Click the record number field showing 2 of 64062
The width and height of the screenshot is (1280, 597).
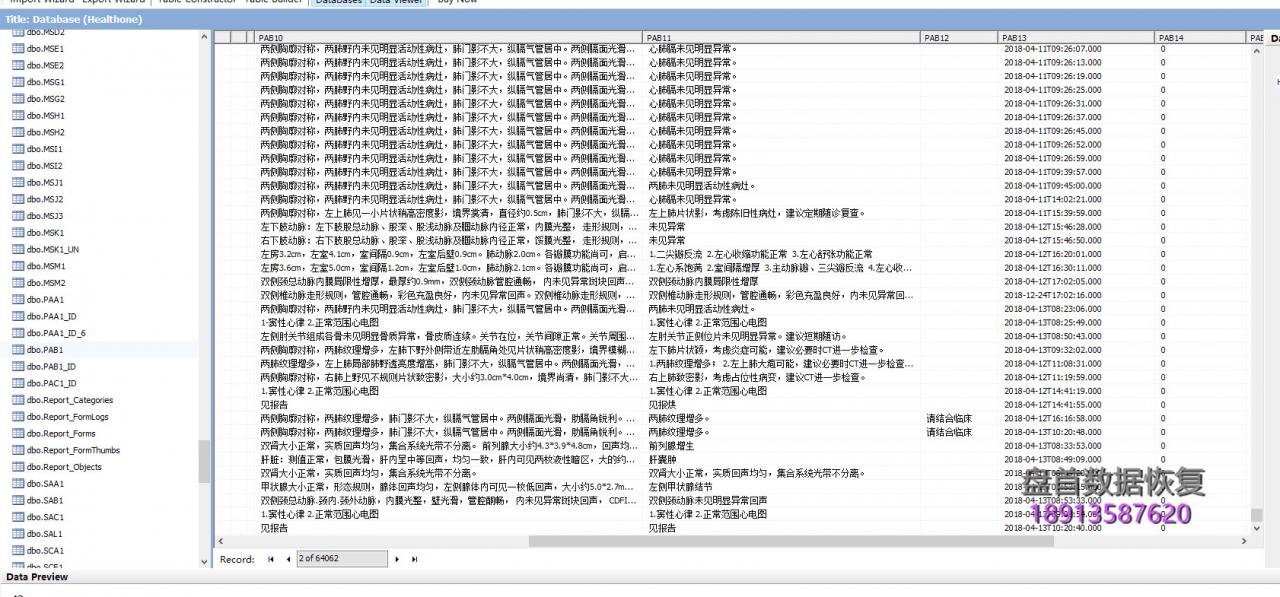[x=342, y=558]
